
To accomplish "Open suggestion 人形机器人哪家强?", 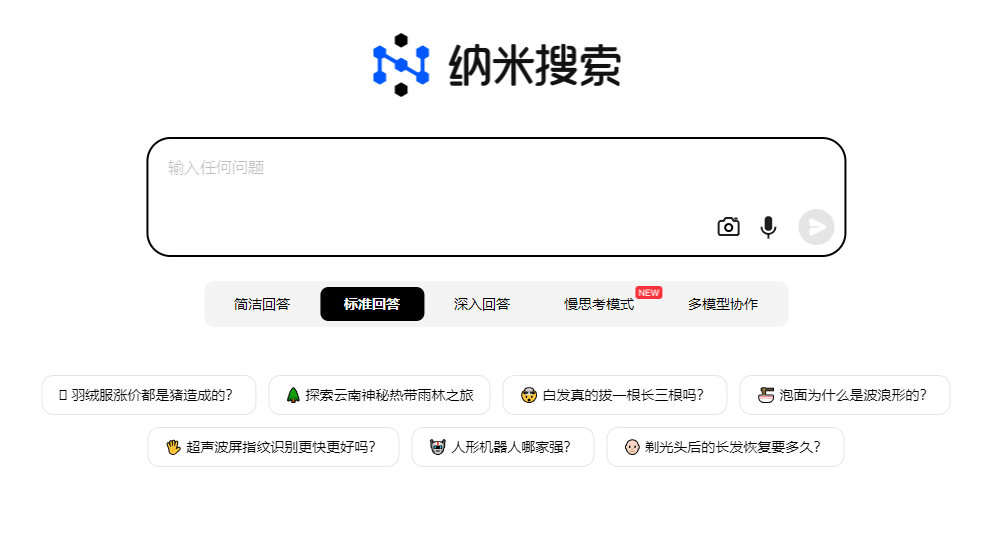I will 502,447.
